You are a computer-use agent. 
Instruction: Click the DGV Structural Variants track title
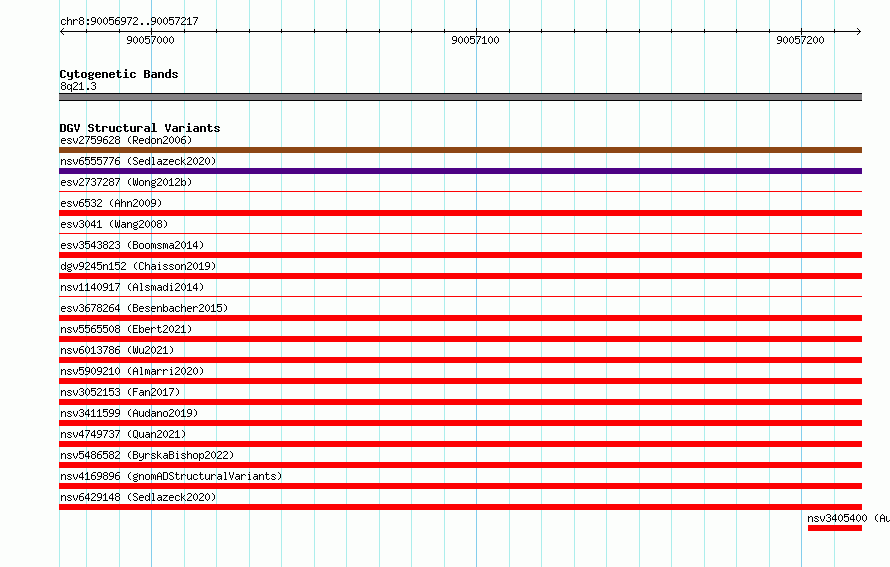point(140,128)
